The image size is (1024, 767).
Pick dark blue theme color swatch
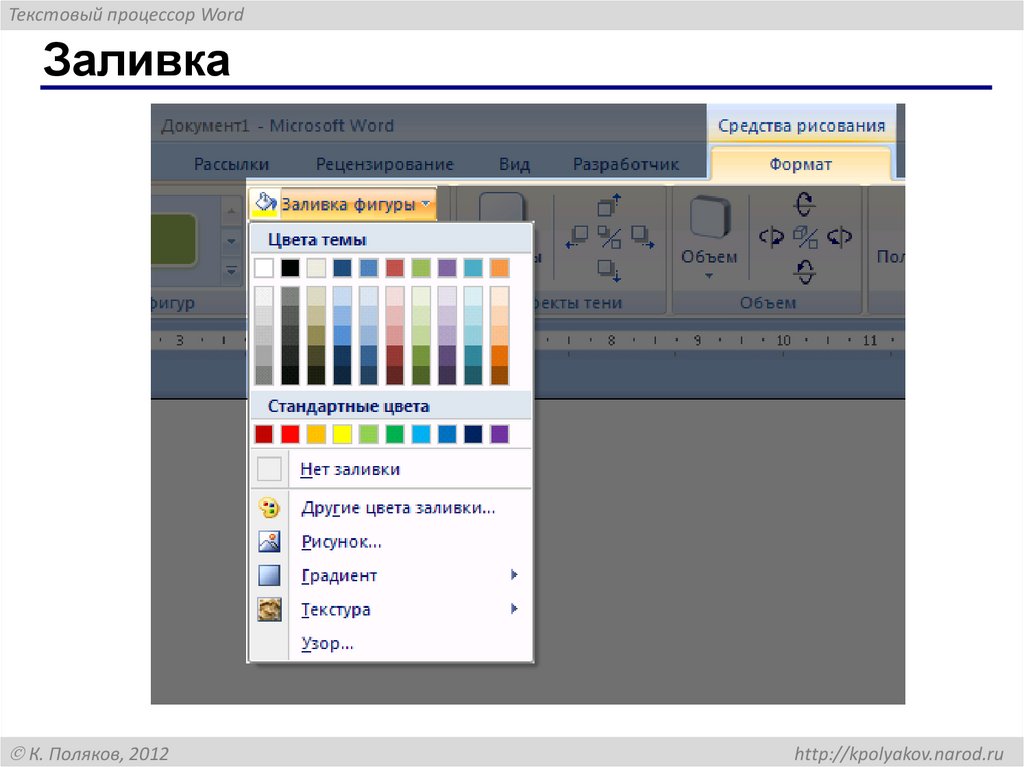click(x=342, y=268)
